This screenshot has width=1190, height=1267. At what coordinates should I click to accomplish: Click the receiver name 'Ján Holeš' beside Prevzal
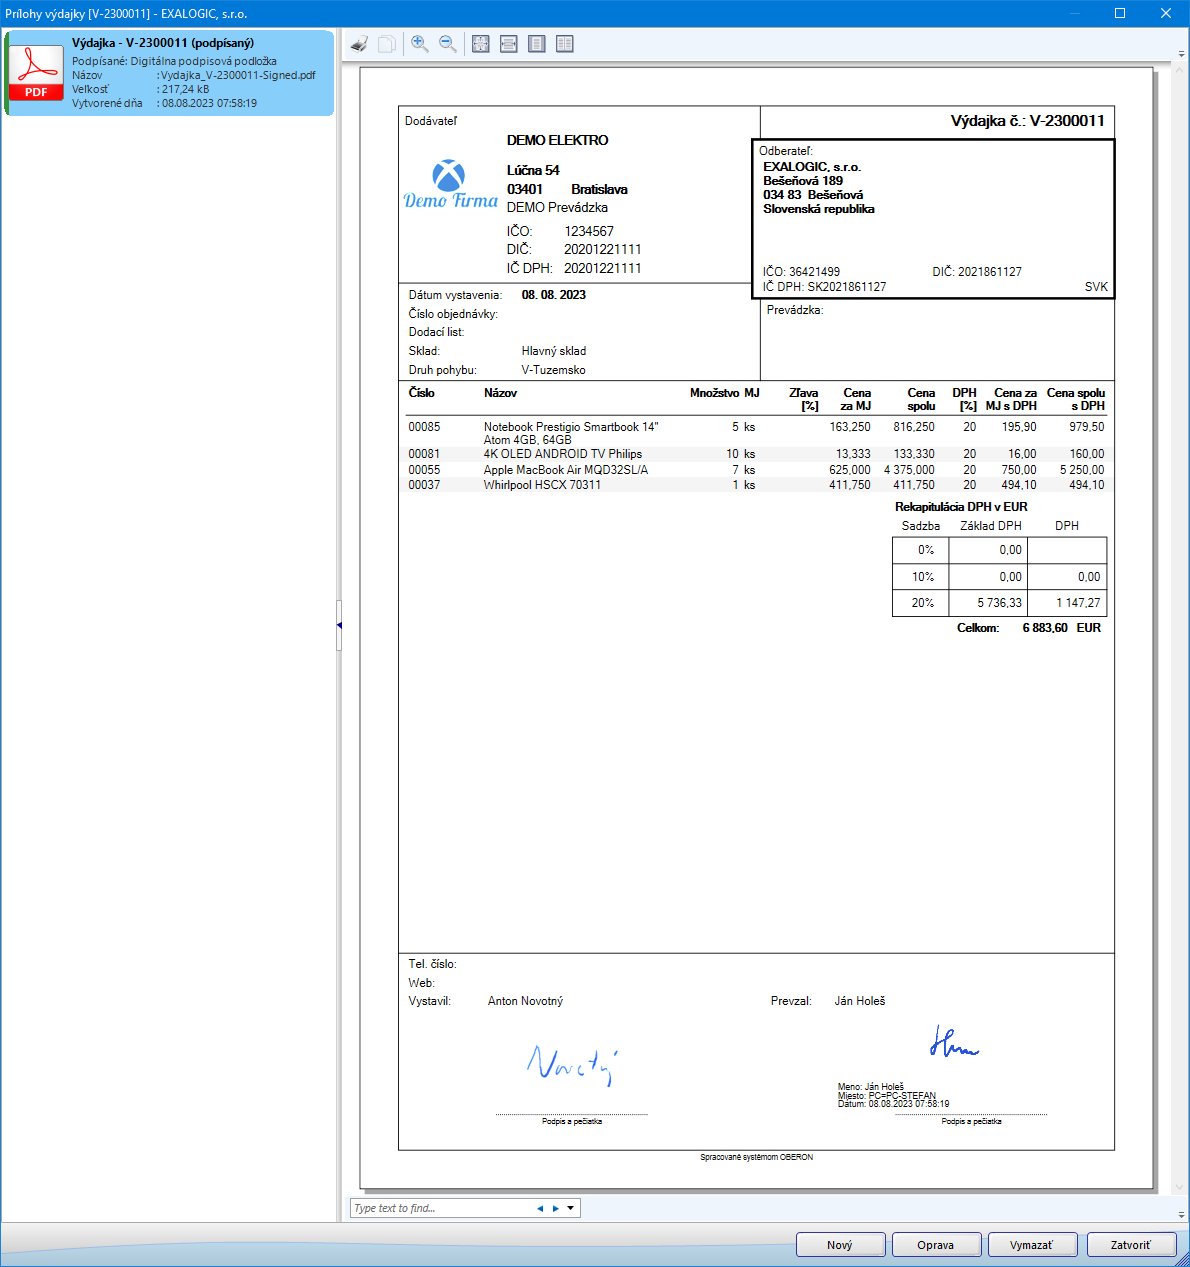pyautogui.click(x=860, y=1001)
